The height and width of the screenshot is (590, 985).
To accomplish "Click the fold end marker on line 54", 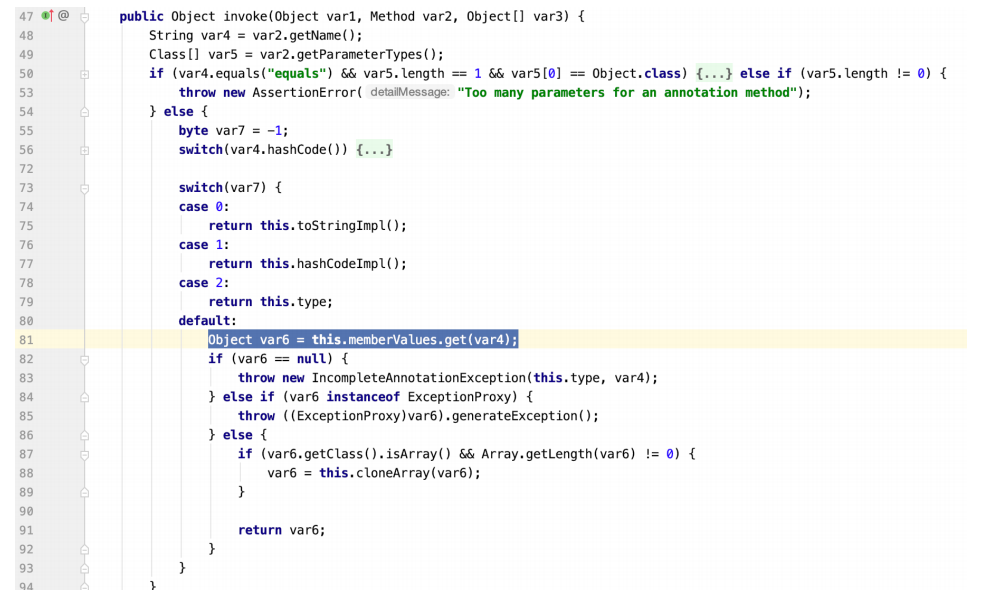I will click(85, 112).
